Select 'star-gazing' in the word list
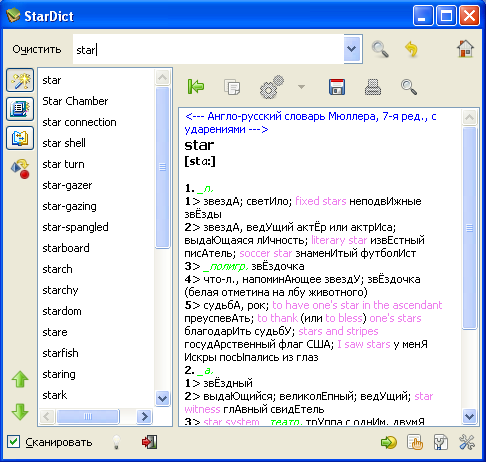 (x=69, y=206)
